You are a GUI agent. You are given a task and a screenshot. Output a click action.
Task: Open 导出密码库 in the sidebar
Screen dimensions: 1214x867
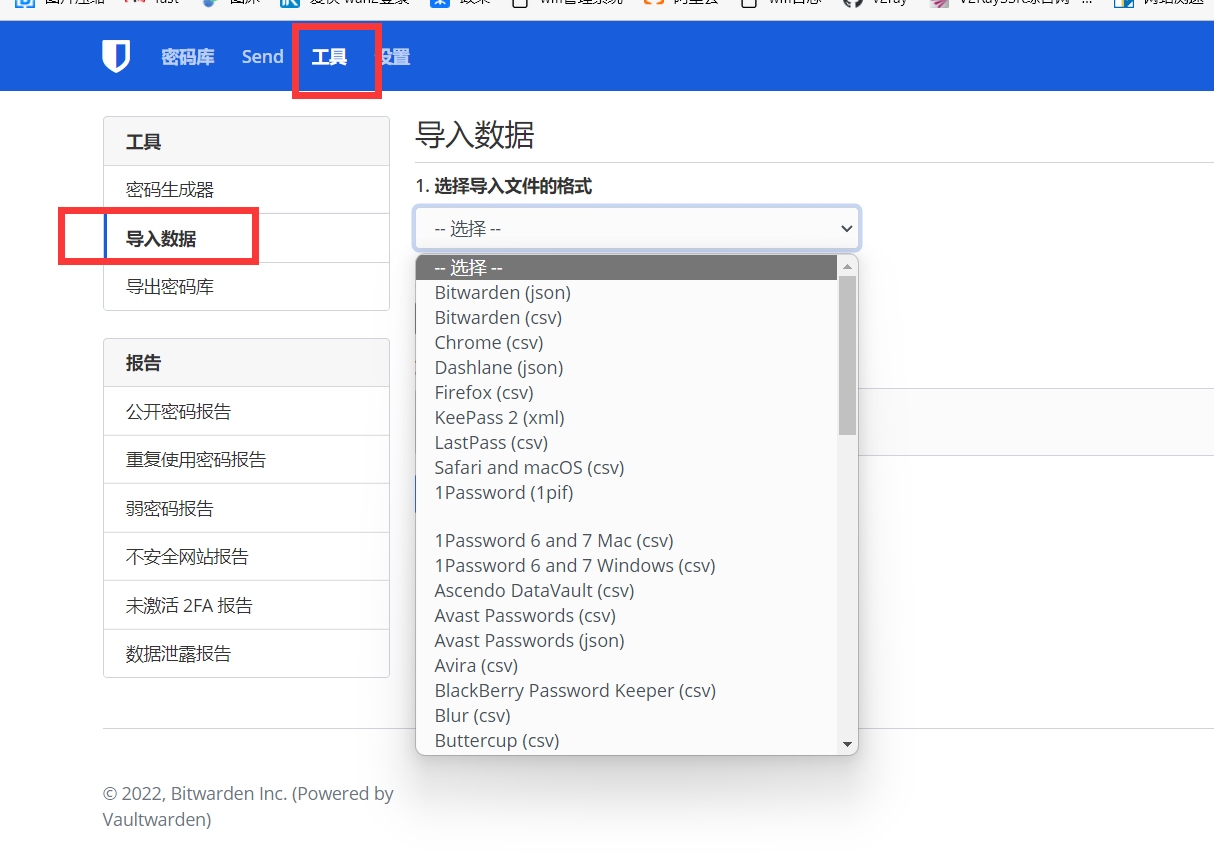(246, 287)
